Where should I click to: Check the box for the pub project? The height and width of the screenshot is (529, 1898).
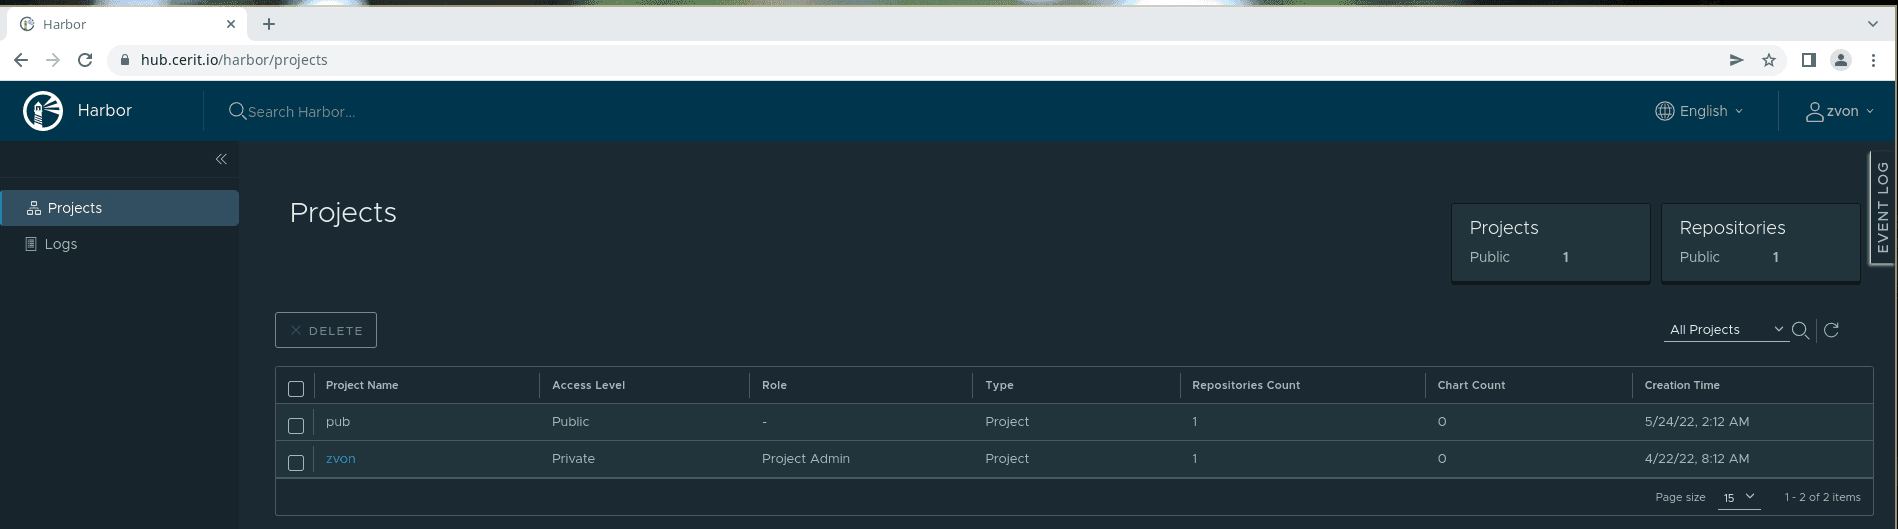[296, 426]
